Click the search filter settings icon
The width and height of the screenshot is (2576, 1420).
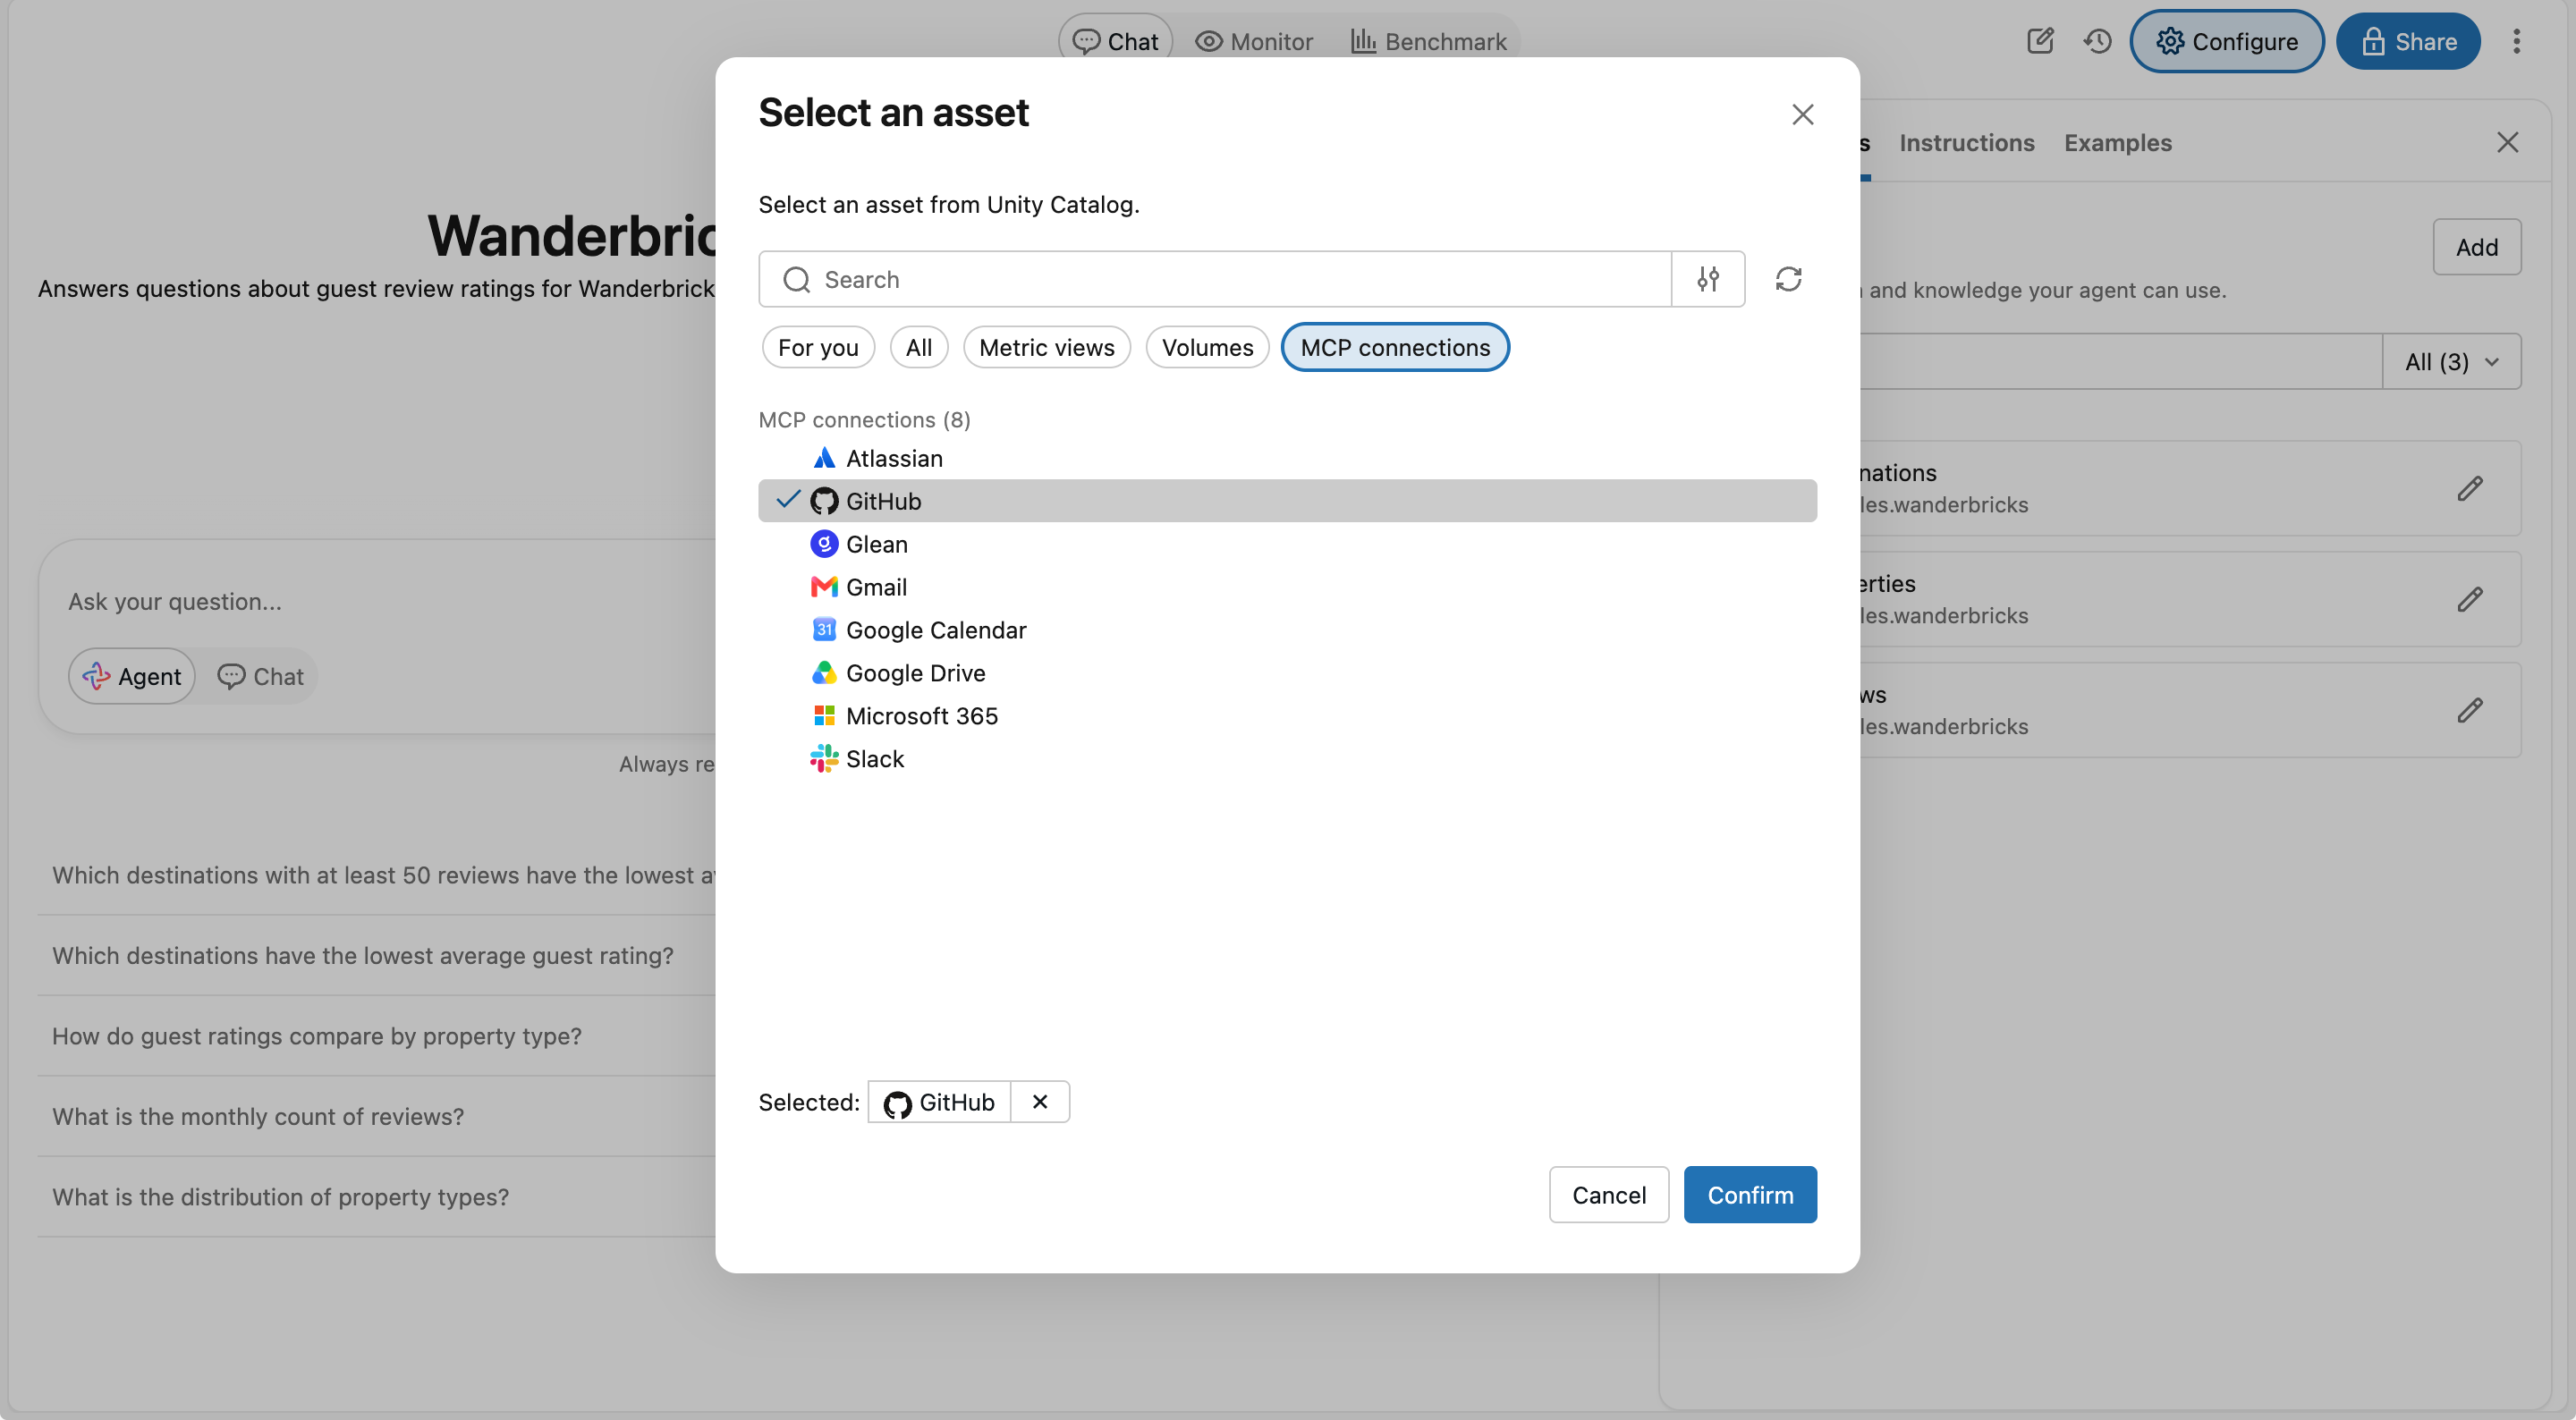coord(1708,279)
